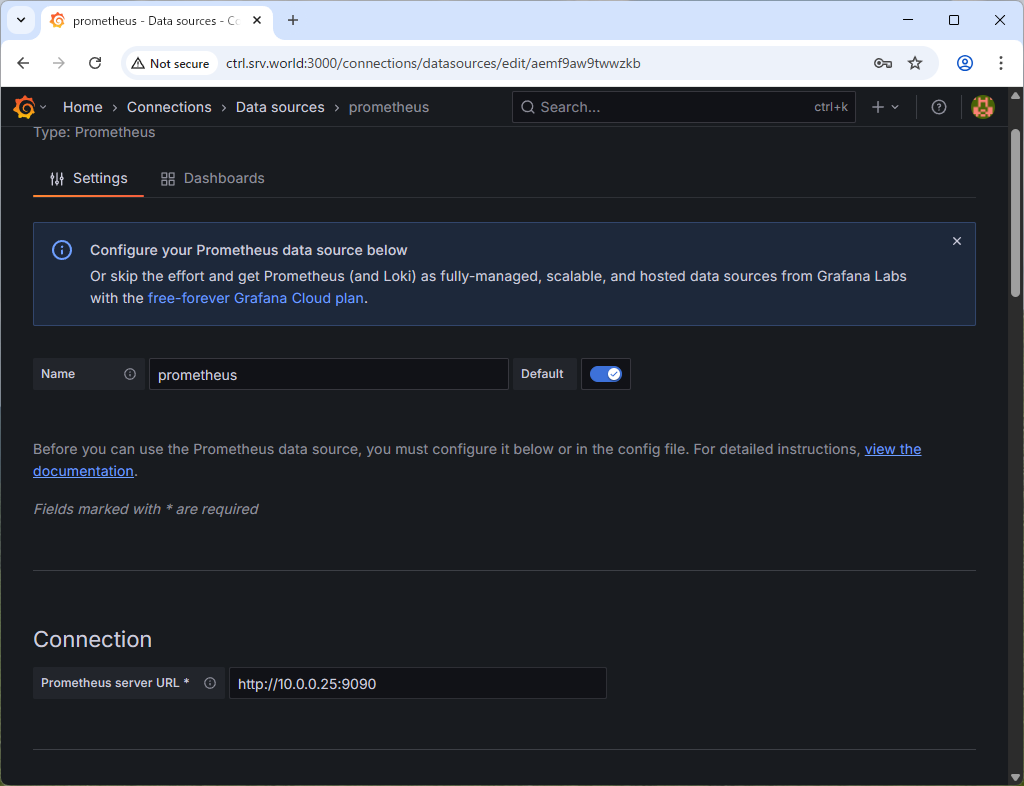Open Data sources breadcrumb
Screen dimensions: 1024x786
coord(280,107)
